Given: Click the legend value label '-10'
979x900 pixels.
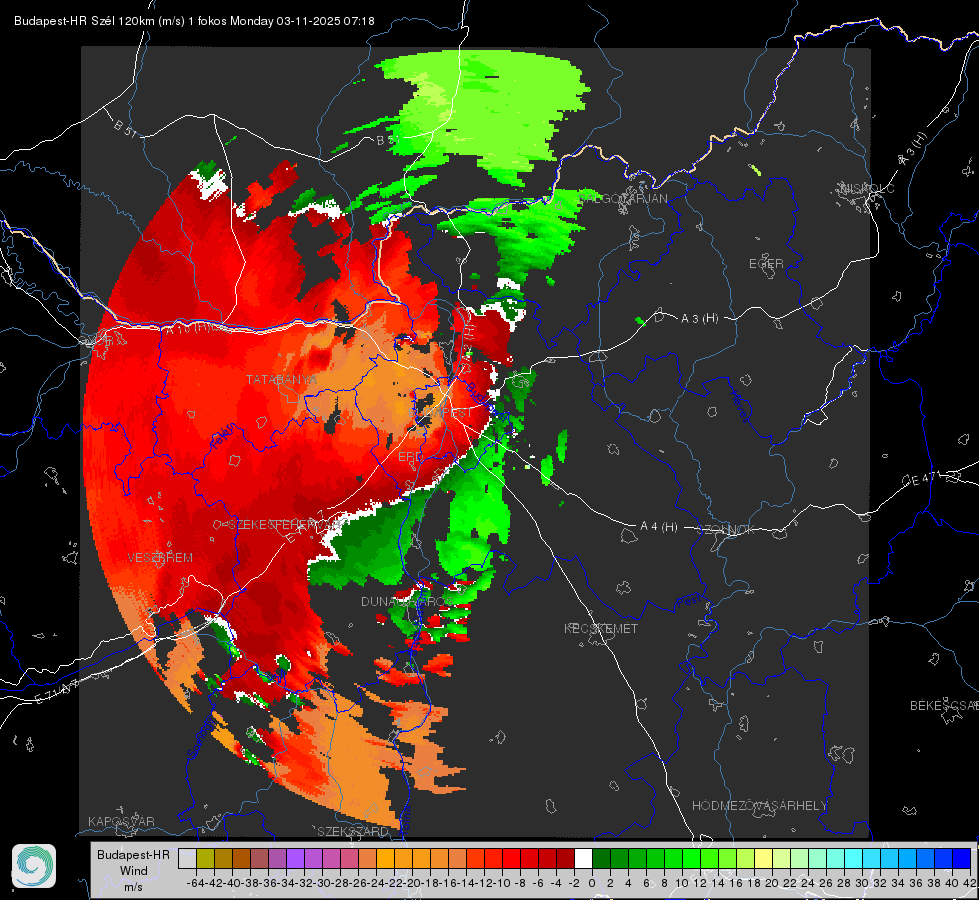Looking at the screenshot, I should 502,883.
